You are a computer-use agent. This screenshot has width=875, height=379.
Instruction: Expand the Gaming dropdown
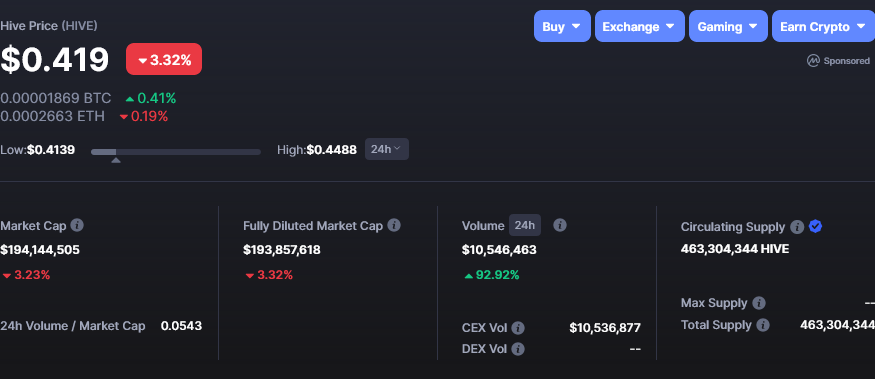(x=728, y=26)
